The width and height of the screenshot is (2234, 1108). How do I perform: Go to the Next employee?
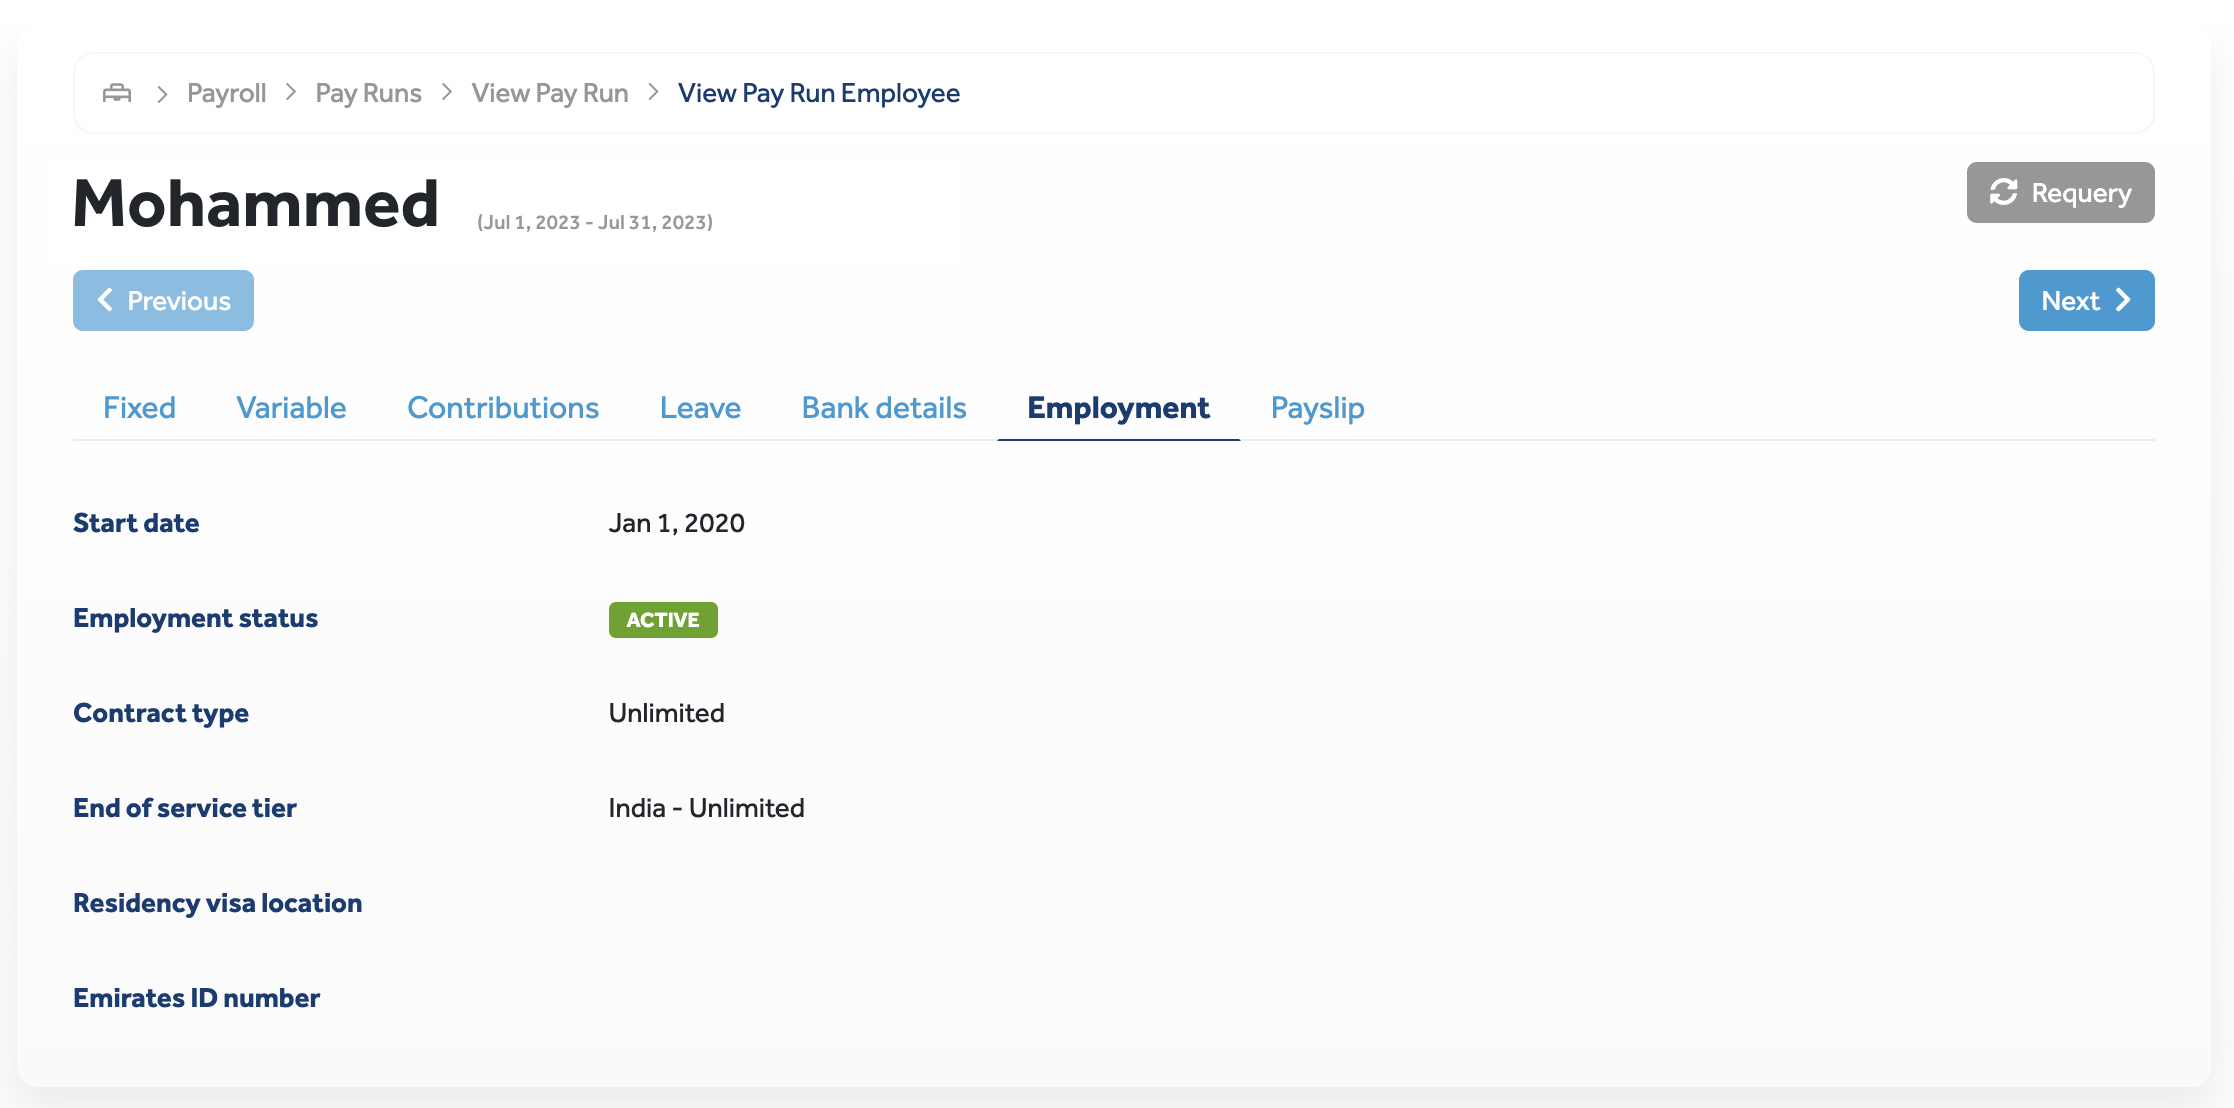(x=2086, y=300)
